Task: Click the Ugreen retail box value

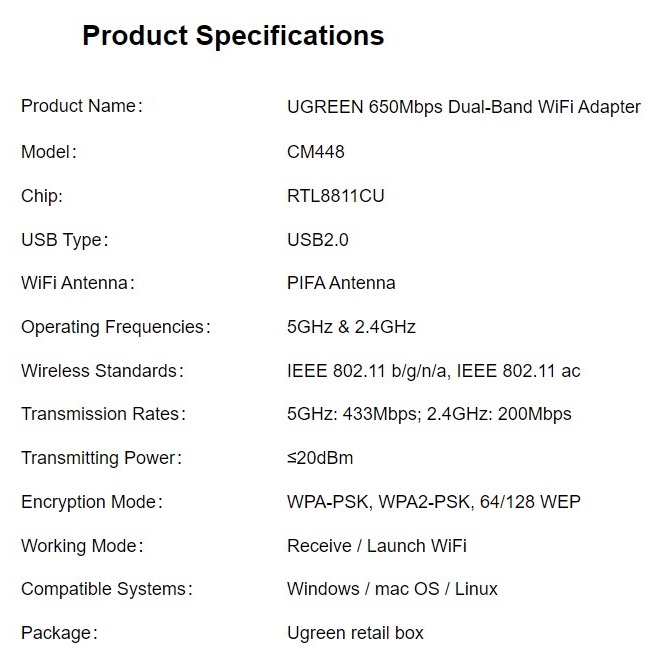Action: click(x=355, y=633)
